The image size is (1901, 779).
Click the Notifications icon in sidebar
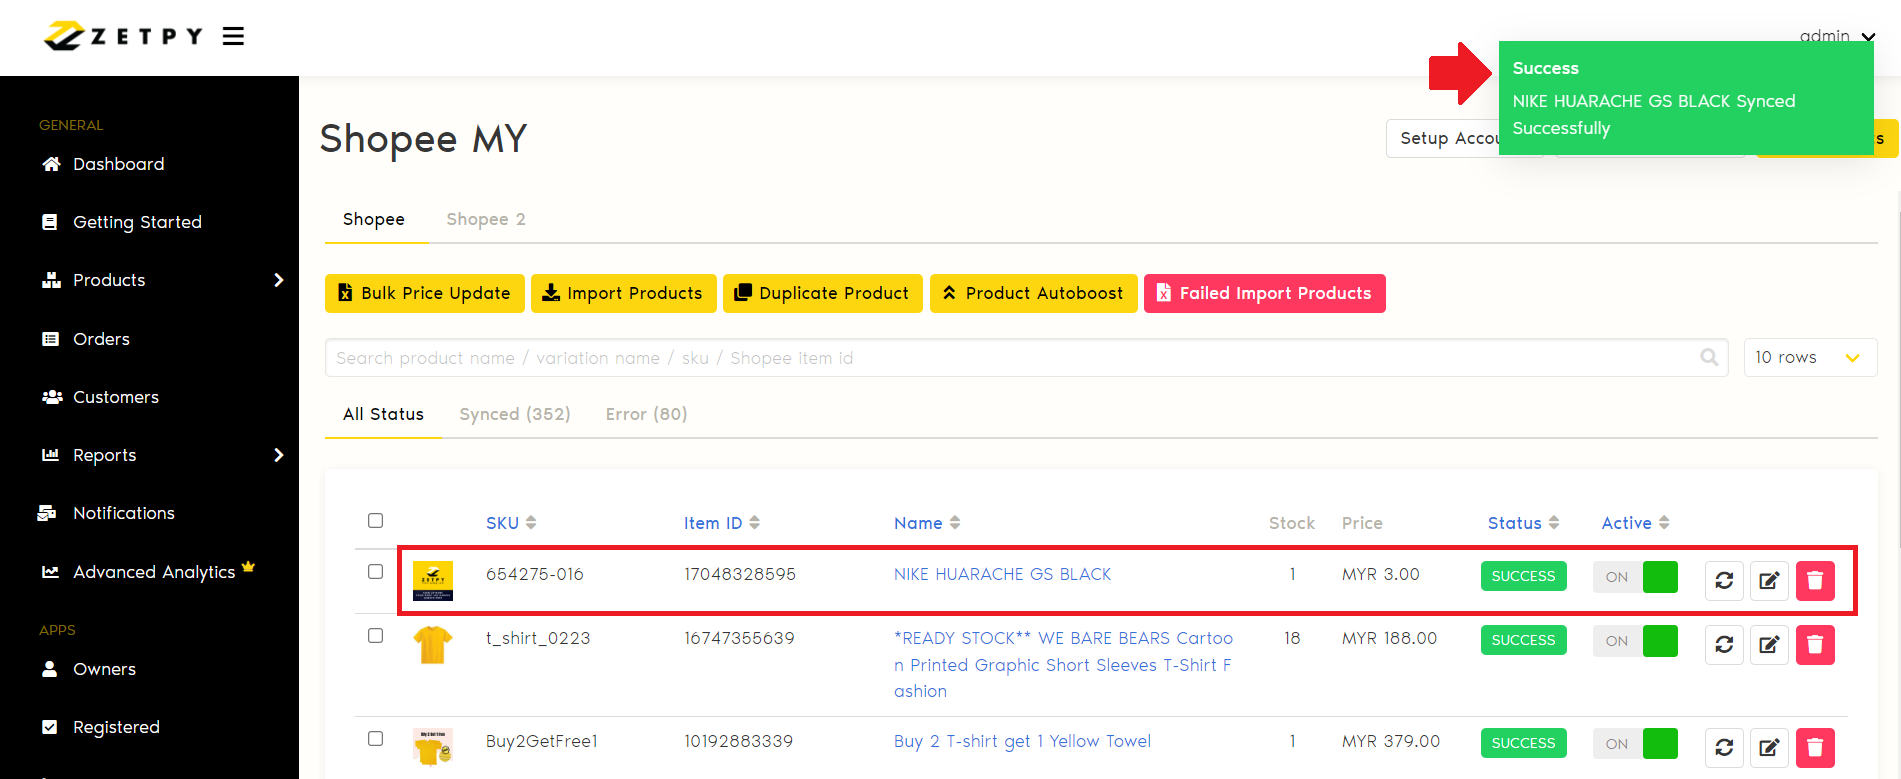47,513
